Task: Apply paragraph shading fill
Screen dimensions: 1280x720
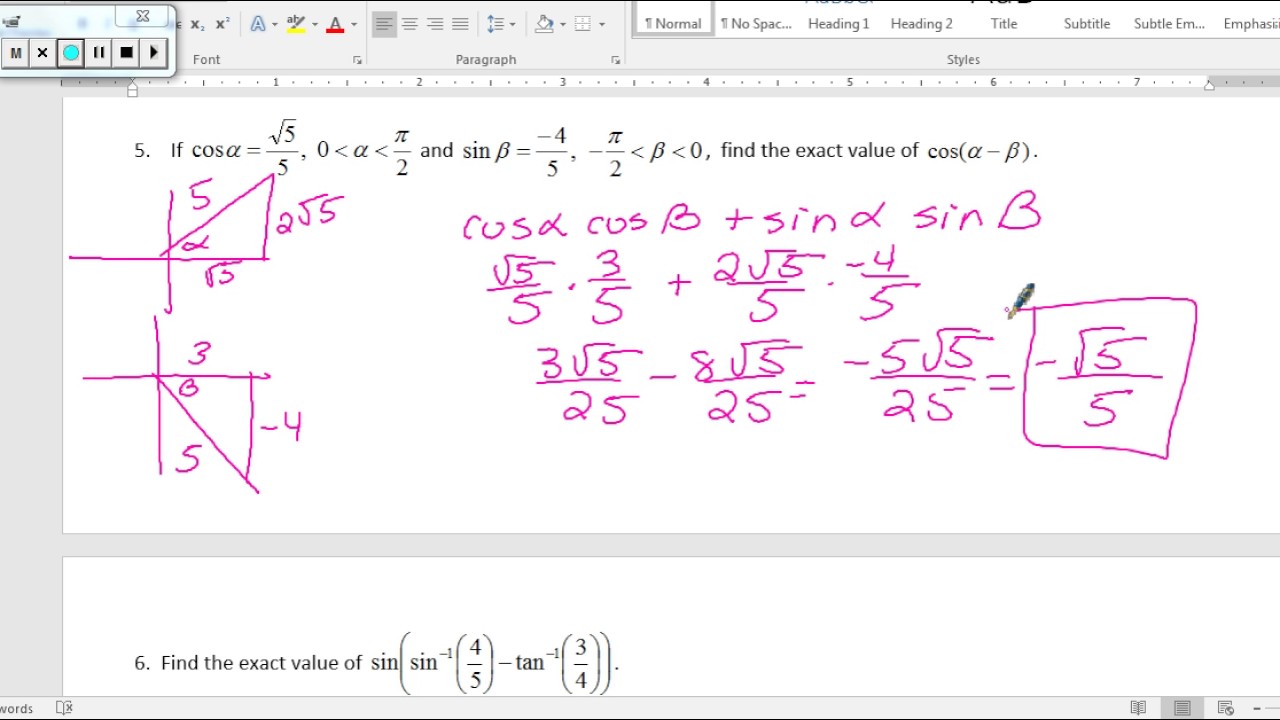Action: pos(544,24)
